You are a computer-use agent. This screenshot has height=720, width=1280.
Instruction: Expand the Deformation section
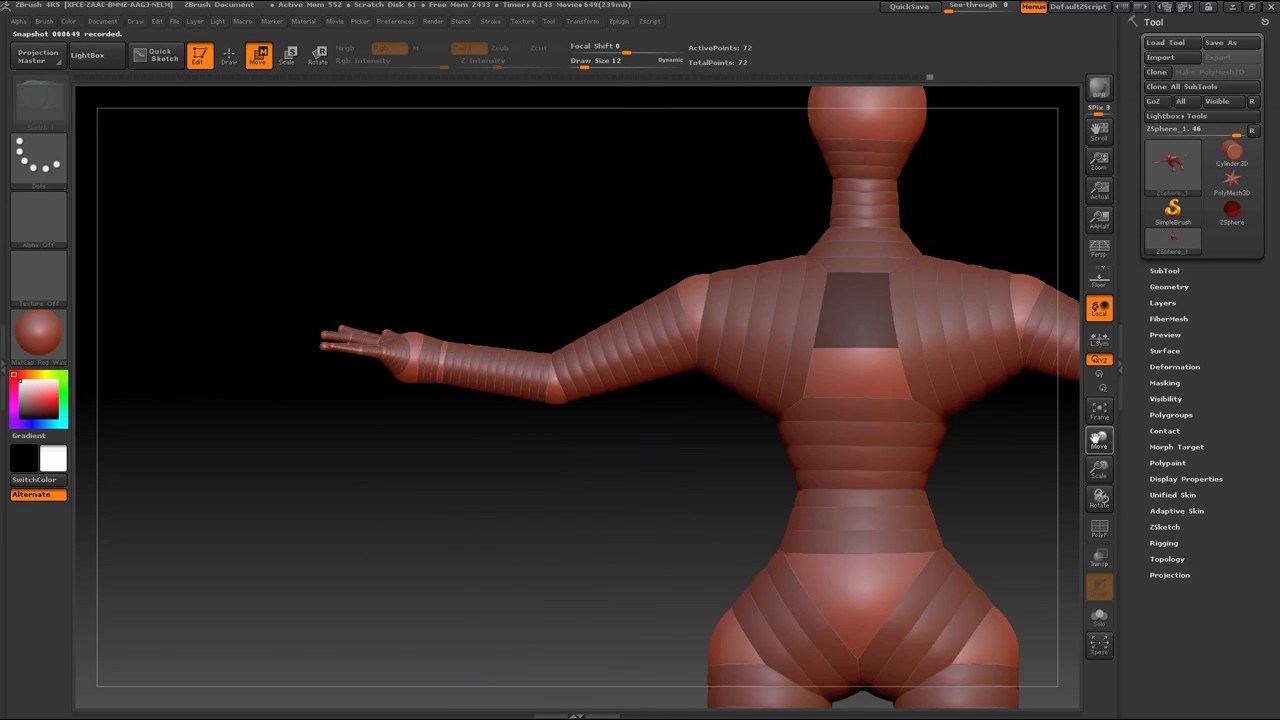[1174, 367]
